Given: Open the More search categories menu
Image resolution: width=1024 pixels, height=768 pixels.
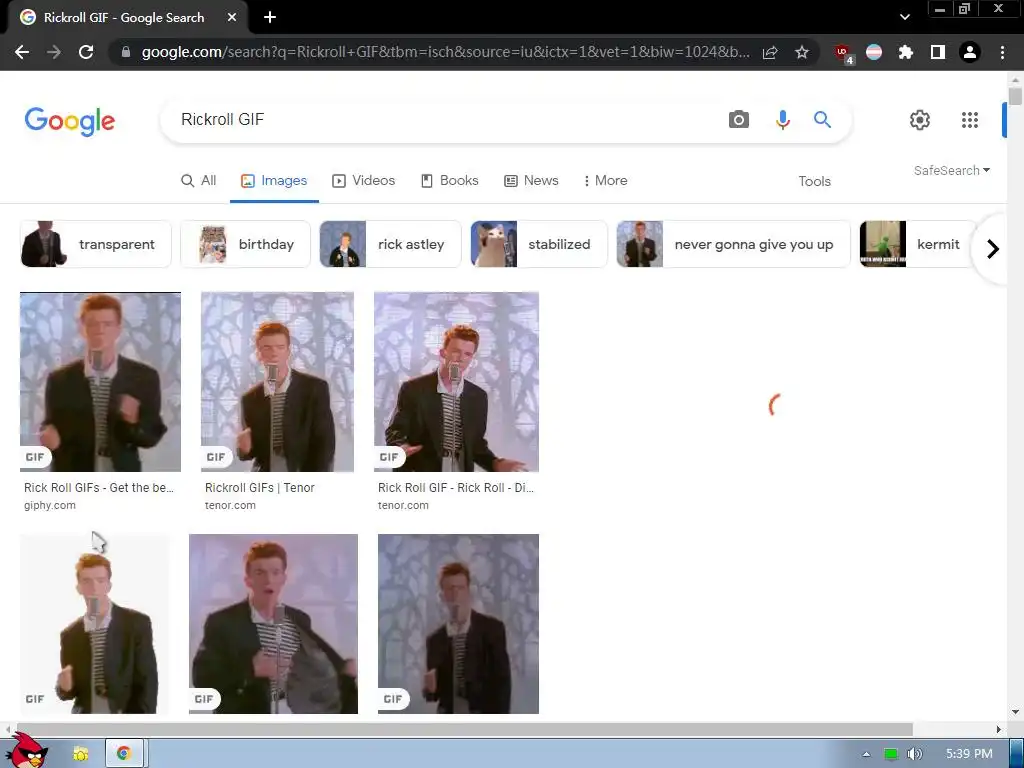Looking at the screenshot, I should pyautogui.click(x=605, y=181).
